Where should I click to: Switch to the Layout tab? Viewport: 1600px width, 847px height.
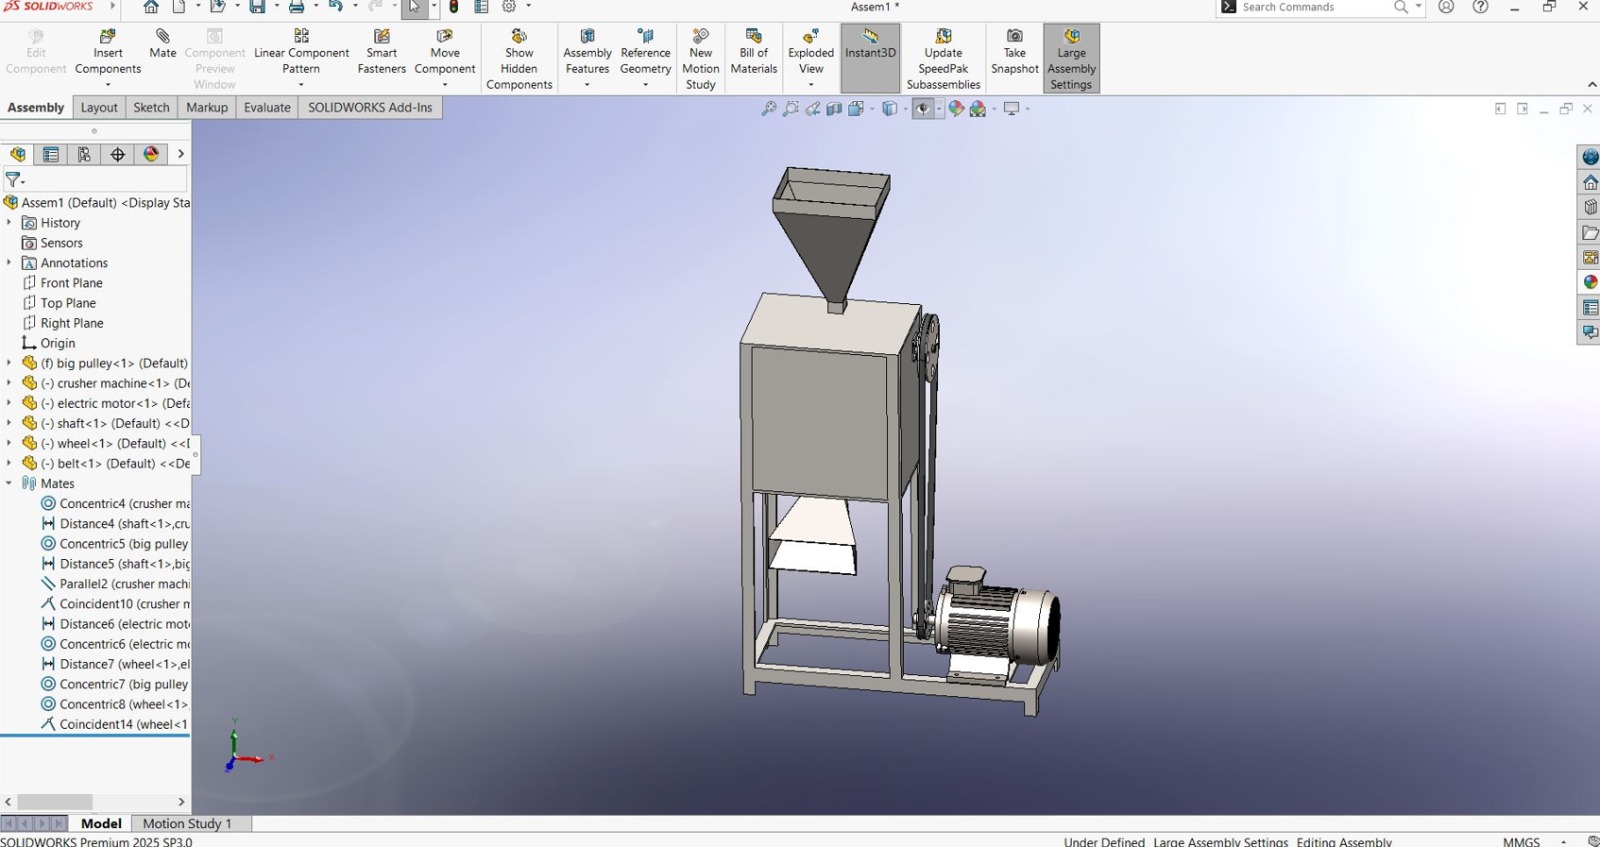[x=99, y=107]
